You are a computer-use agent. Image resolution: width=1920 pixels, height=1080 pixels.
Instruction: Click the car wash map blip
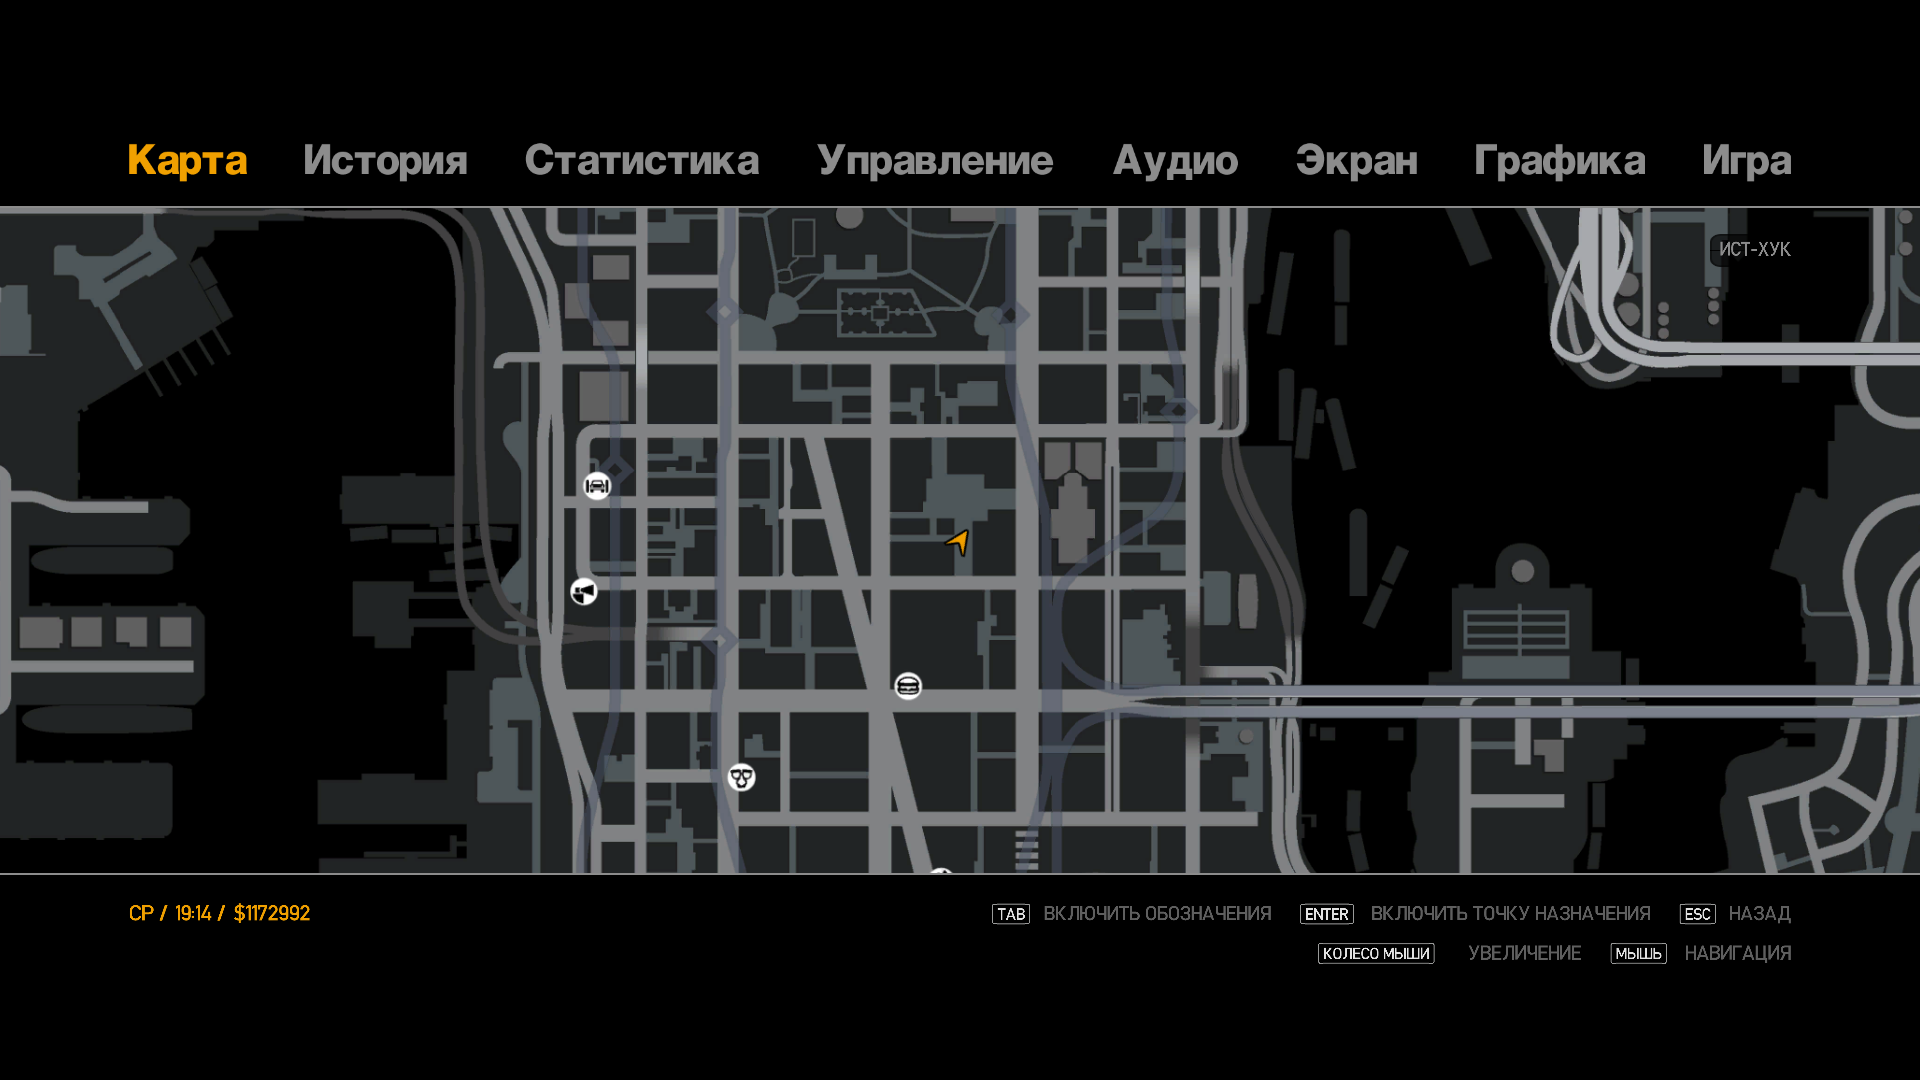tap(597, 486)
